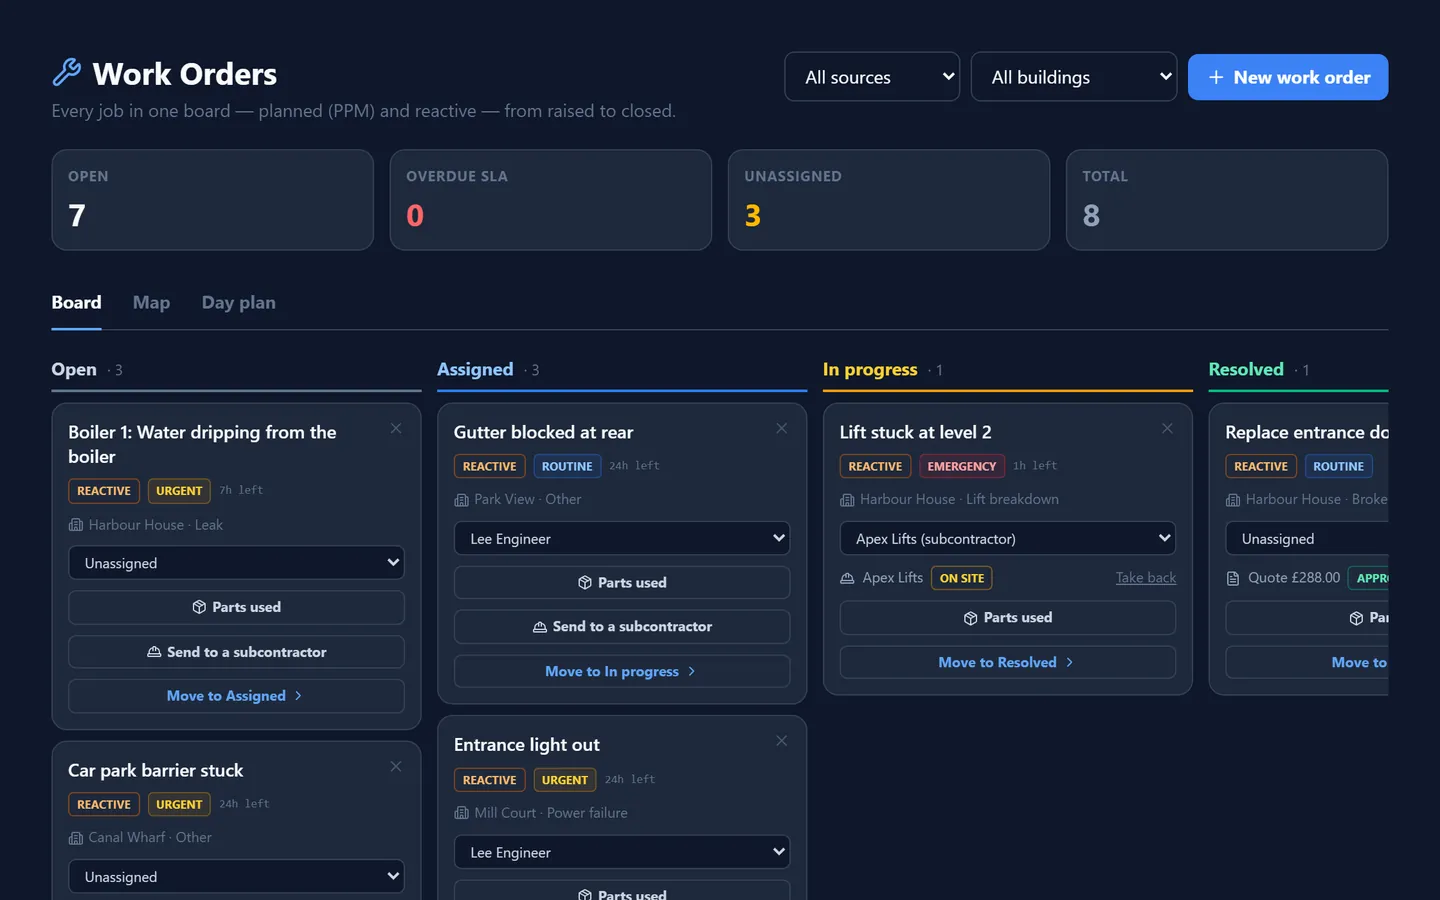
Task: Open the Unassigned dropdown on Car park barrier card
Action: coord(236,877)
